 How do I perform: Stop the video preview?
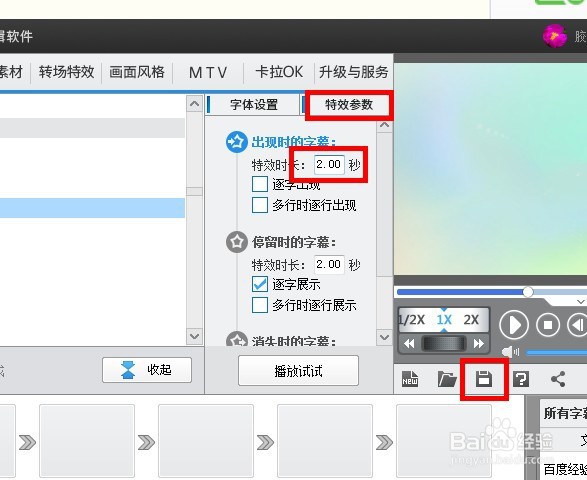pyautogui.click(x=548, y=325)
